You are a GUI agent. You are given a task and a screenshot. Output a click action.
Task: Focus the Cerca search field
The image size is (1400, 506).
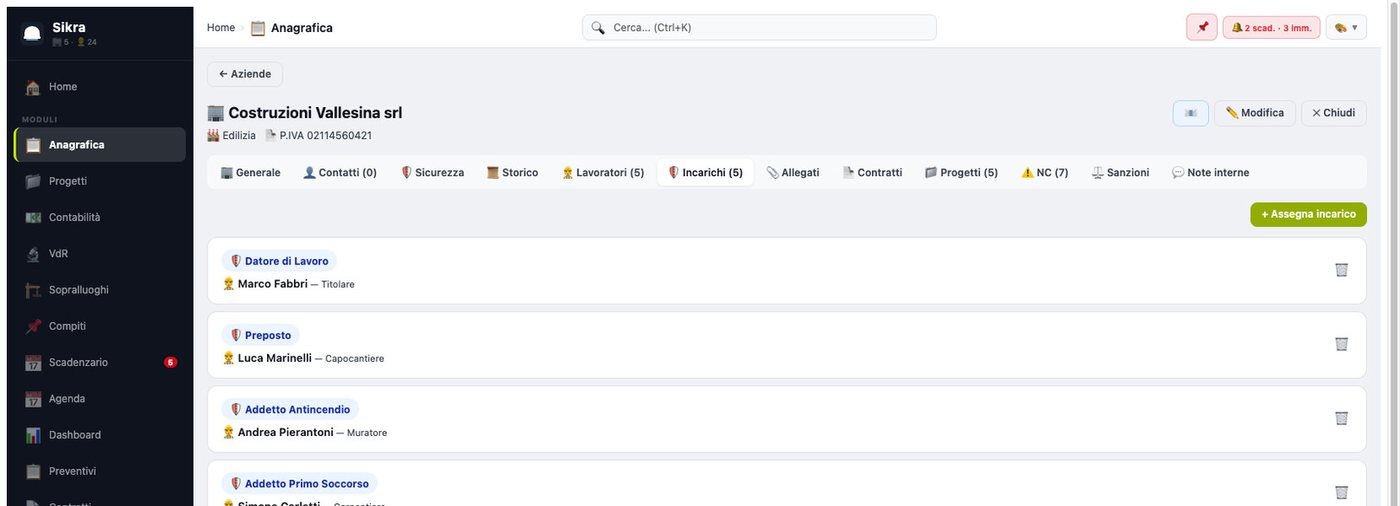coord(759,27)
